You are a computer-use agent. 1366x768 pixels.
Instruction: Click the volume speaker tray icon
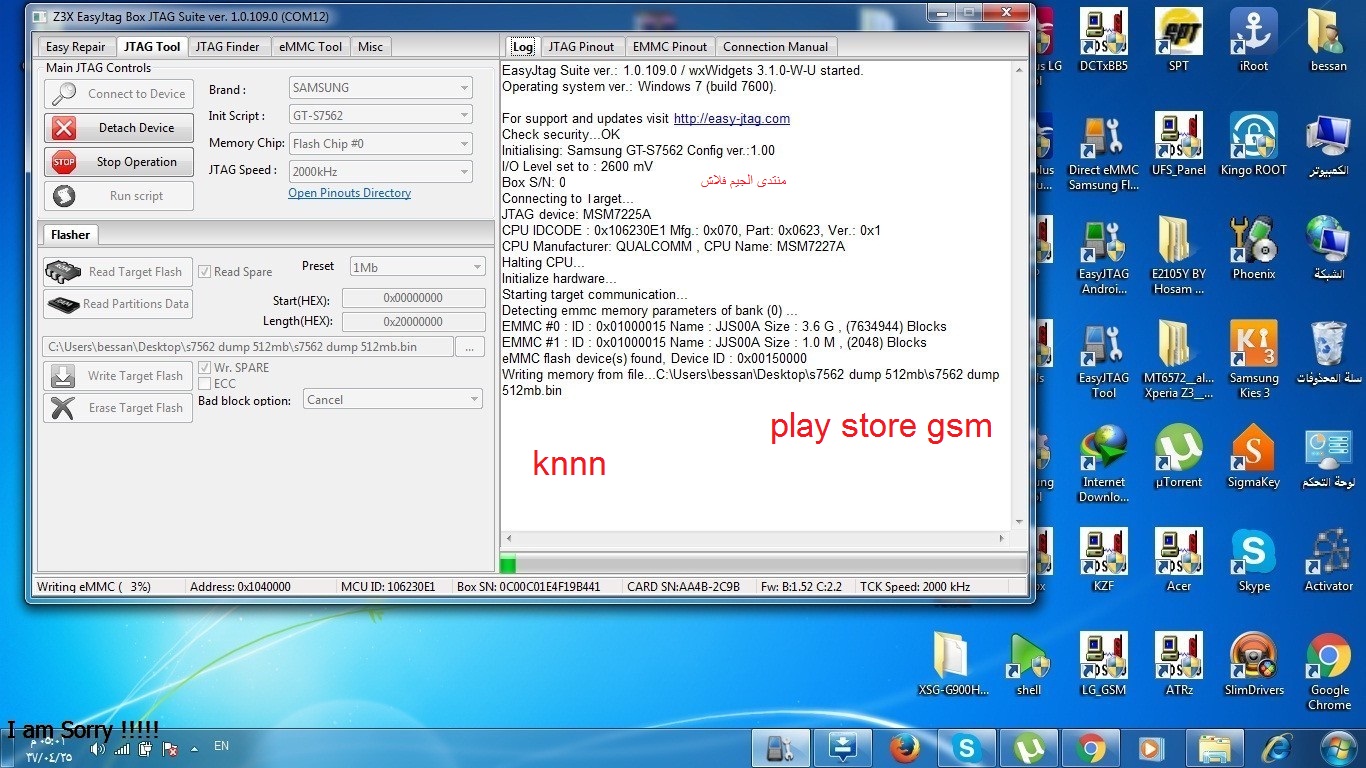click(98, 748)
